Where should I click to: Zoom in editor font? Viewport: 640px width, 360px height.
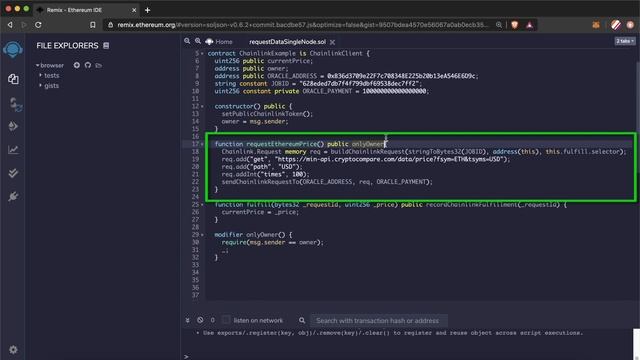coord(198,41)
